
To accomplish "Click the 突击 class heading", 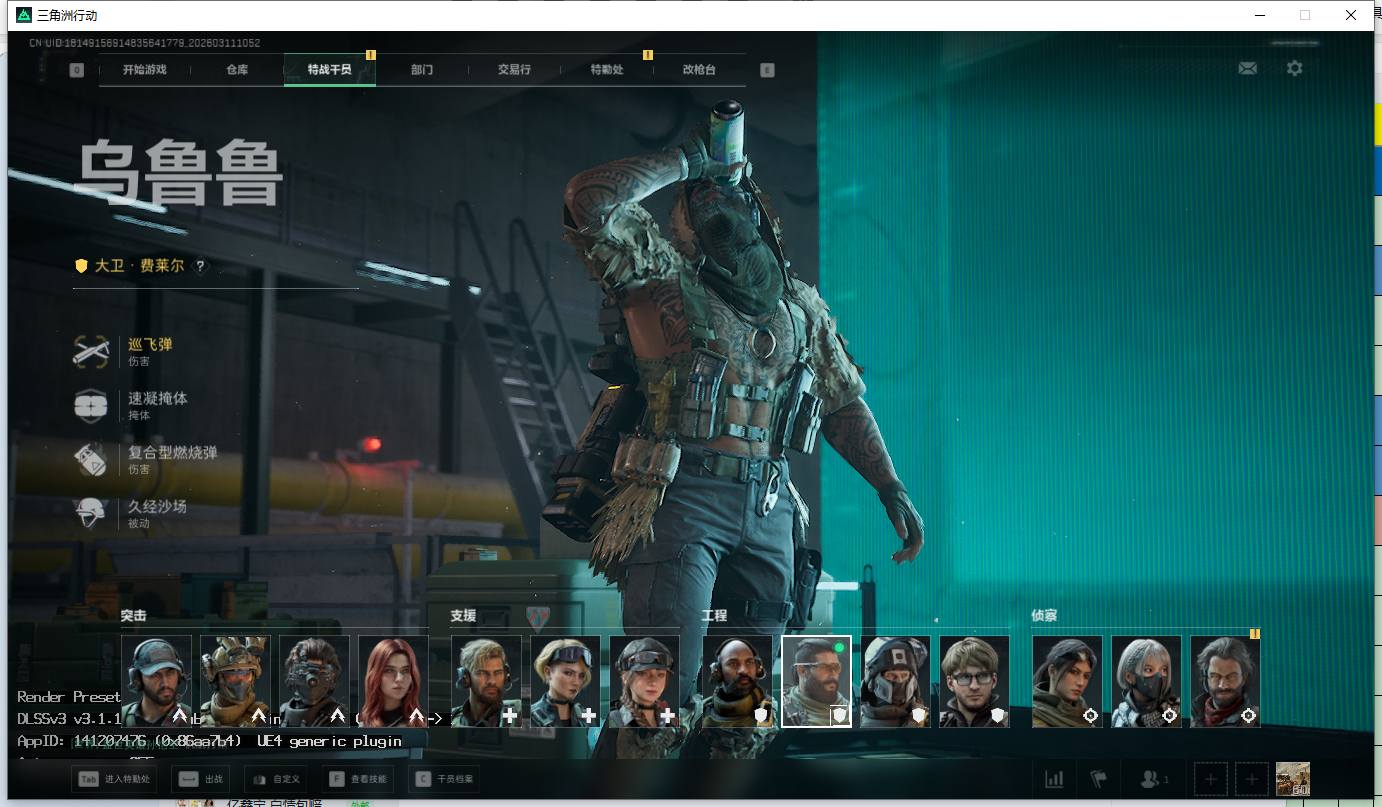I will [x=133, y=616].
